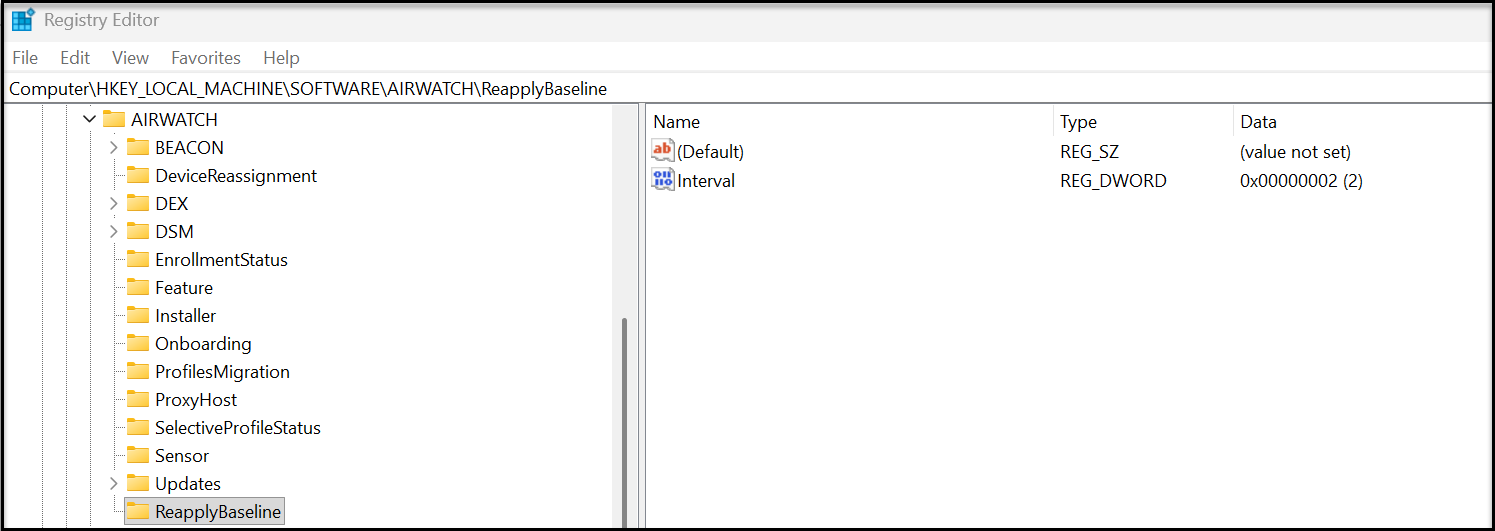This screenshot has width=1495, height=531.
Task: Expand the DSM key chevron
Action: click(114, 232)
